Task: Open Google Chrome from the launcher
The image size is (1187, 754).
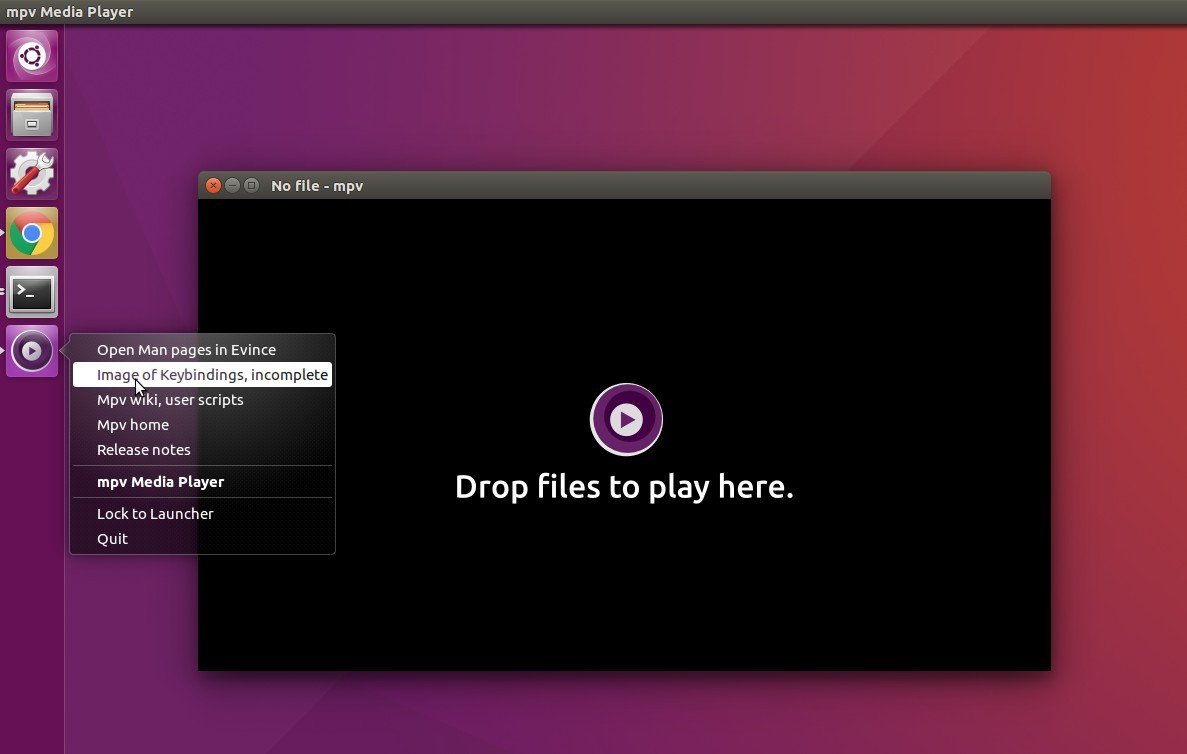Action: pos(32,233)
